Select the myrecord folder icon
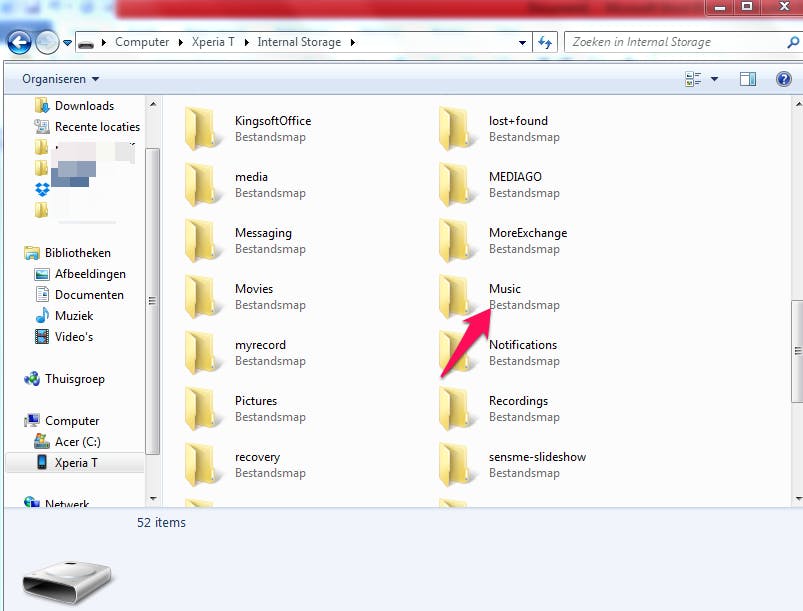Image resolution: width=803 pixels, height=611 pixels. [201, 353]
